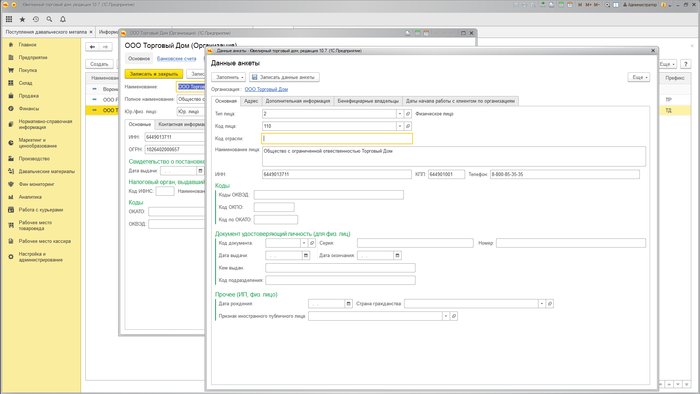Open notifications bell icon
700x394 pixels.
pyautogui.click(x=63, y=19)
